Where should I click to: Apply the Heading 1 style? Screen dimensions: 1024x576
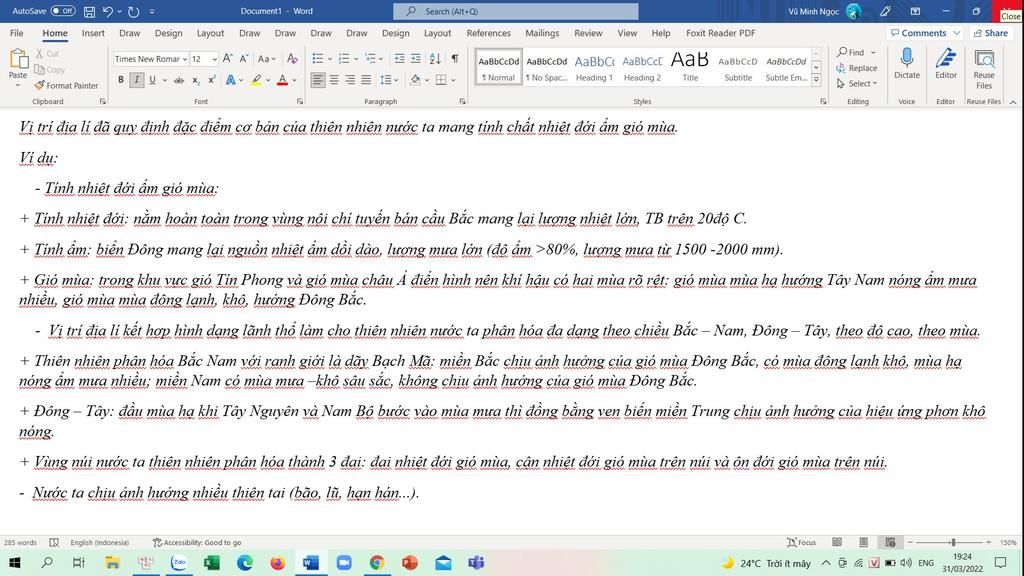point(594,67)
